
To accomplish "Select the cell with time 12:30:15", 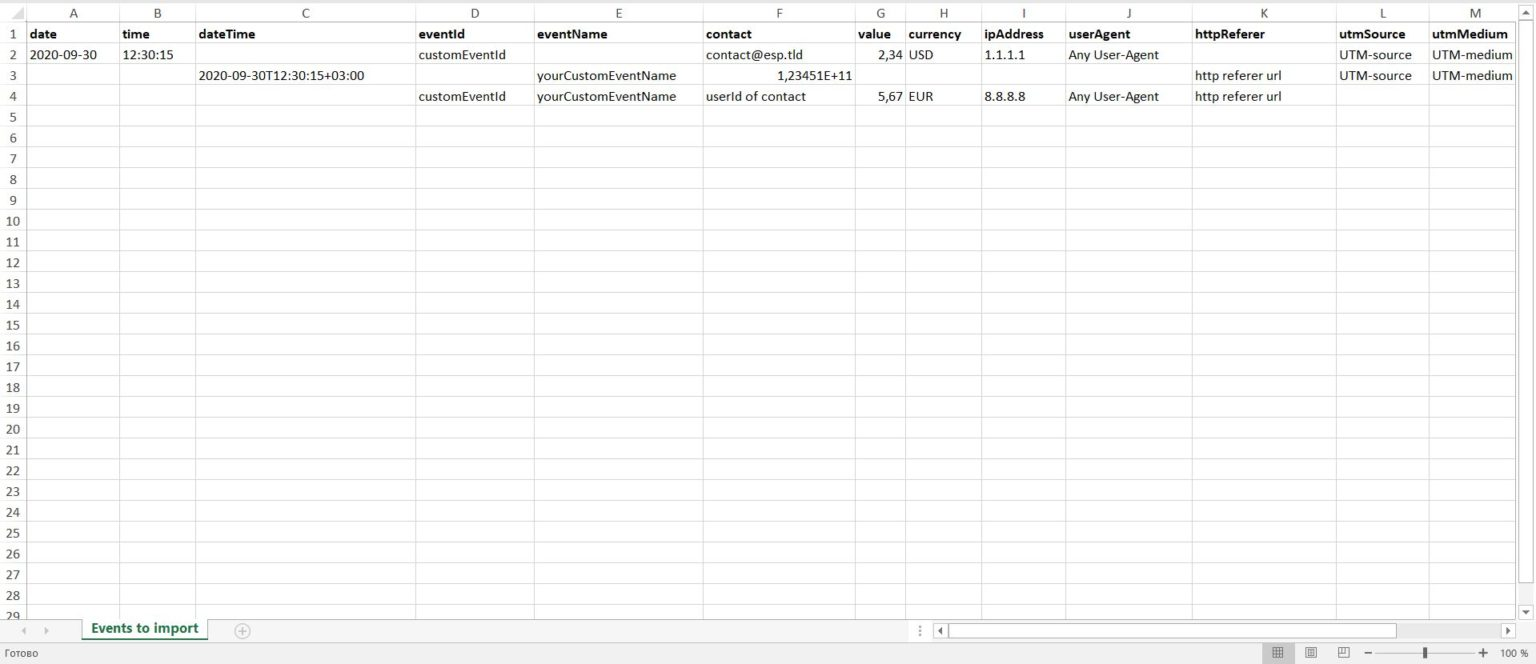I will (x=157, y=55).
